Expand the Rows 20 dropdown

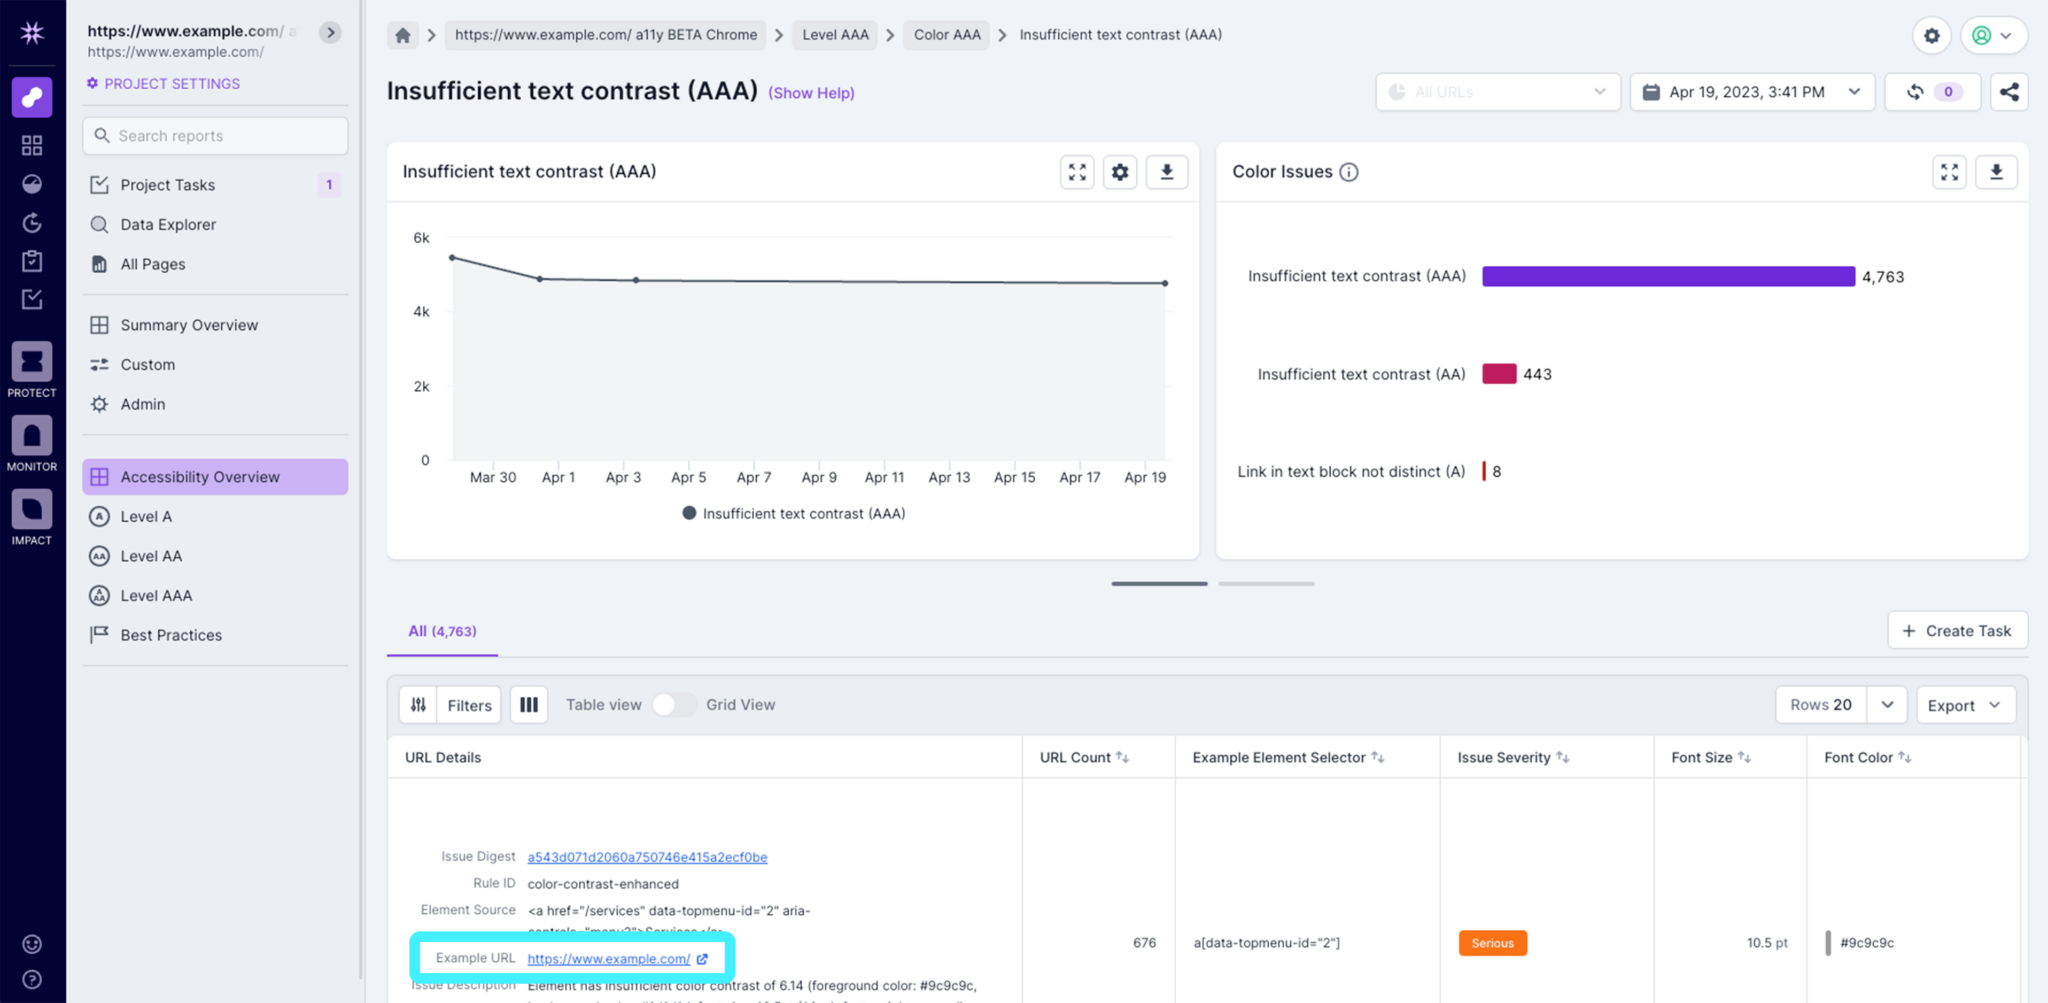tap(1886, 705)
